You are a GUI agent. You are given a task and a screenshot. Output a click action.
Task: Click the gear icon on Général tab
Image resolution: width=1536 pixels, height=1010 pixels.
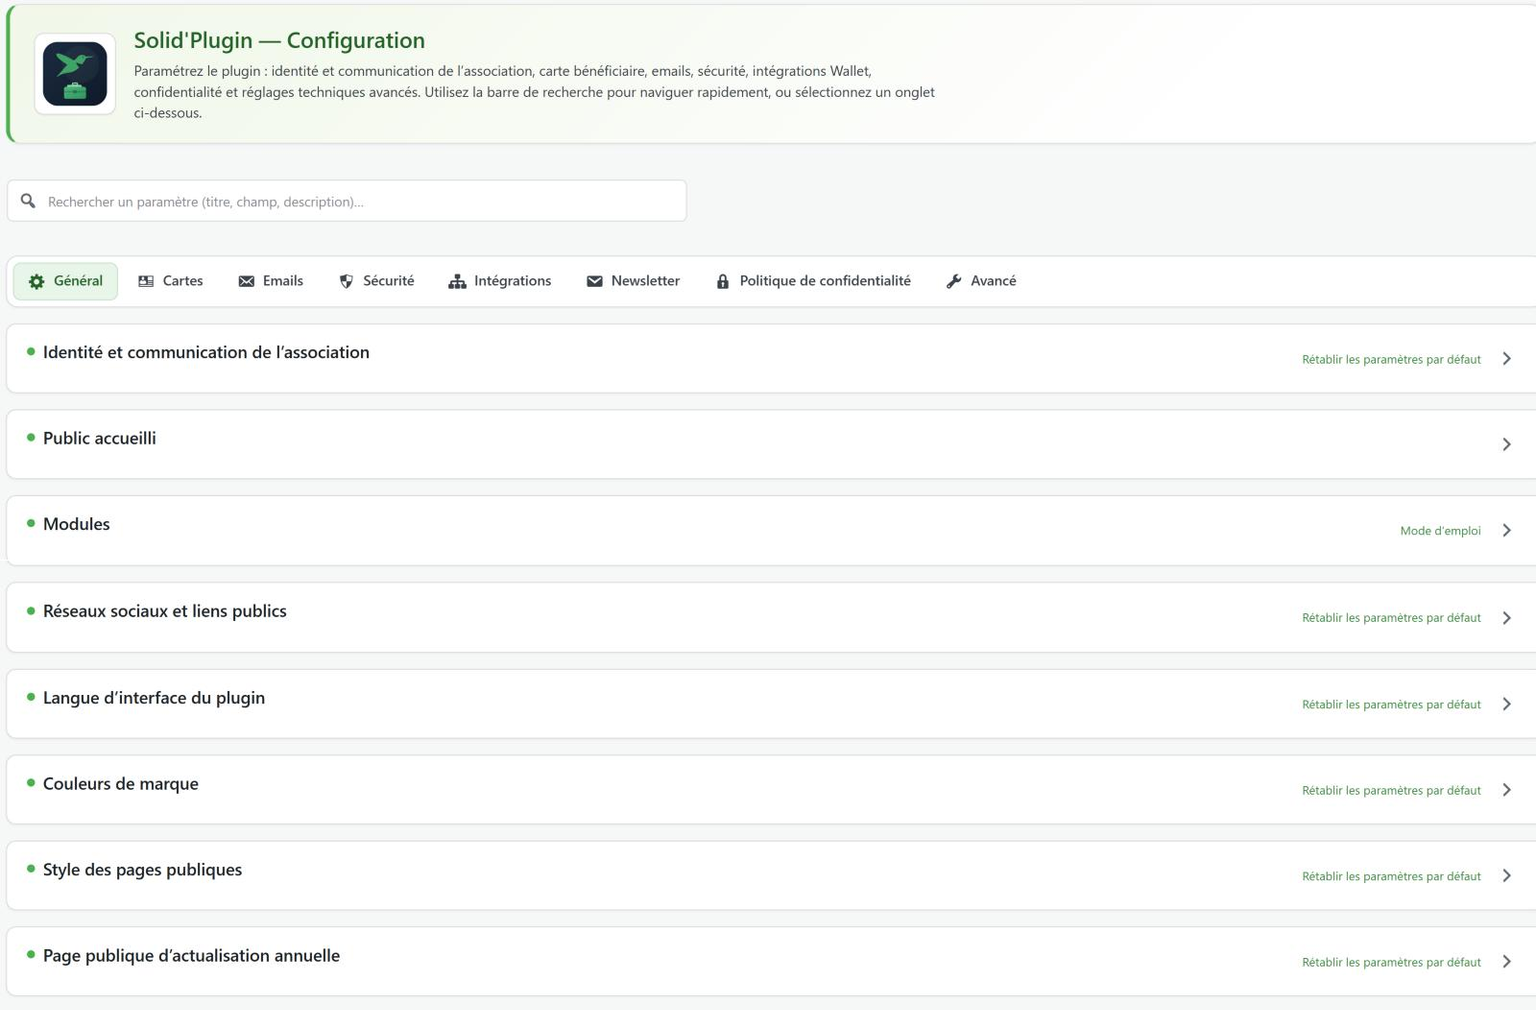point(37,282)
